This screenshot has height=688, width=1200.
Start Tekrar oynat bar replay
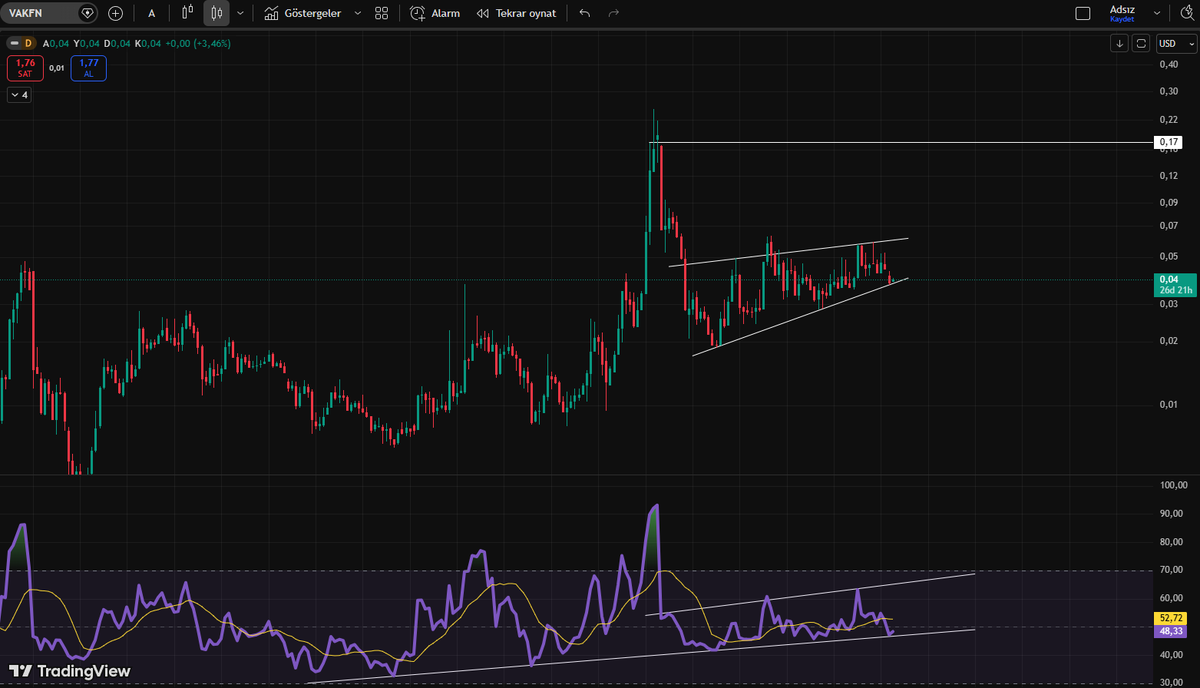516,13
